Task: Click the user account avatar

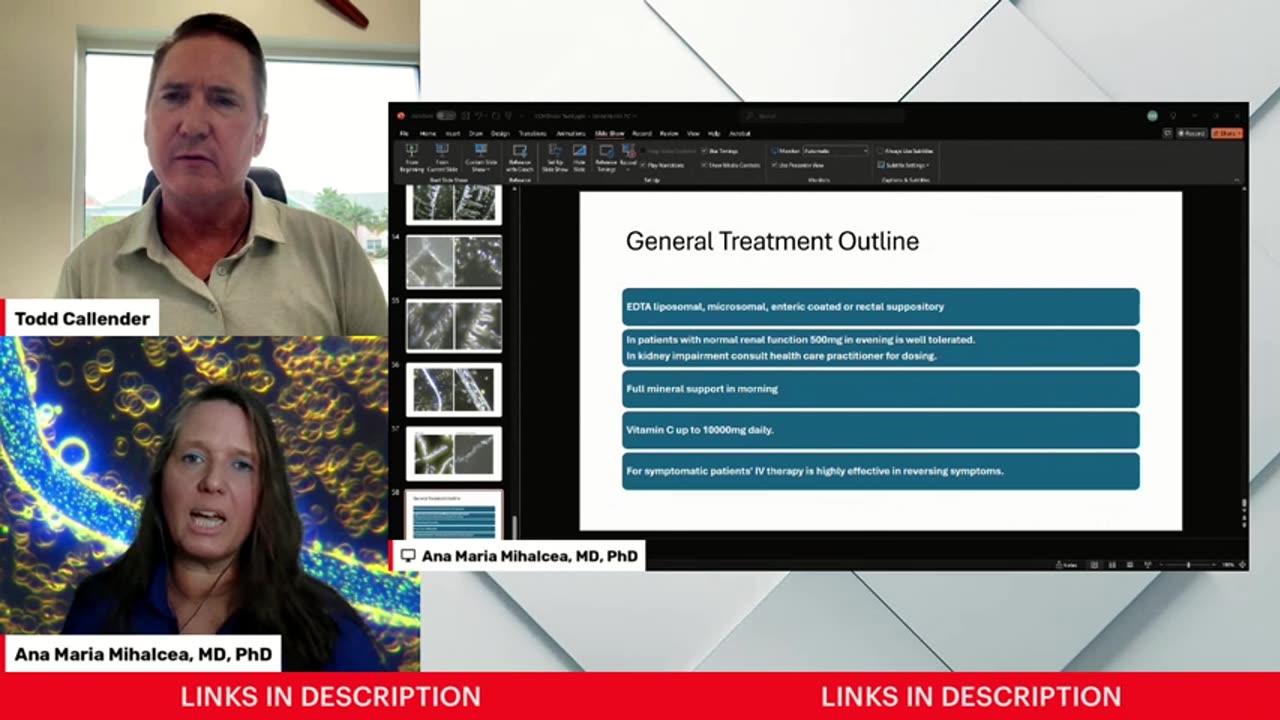Action: click(1152, 116)
